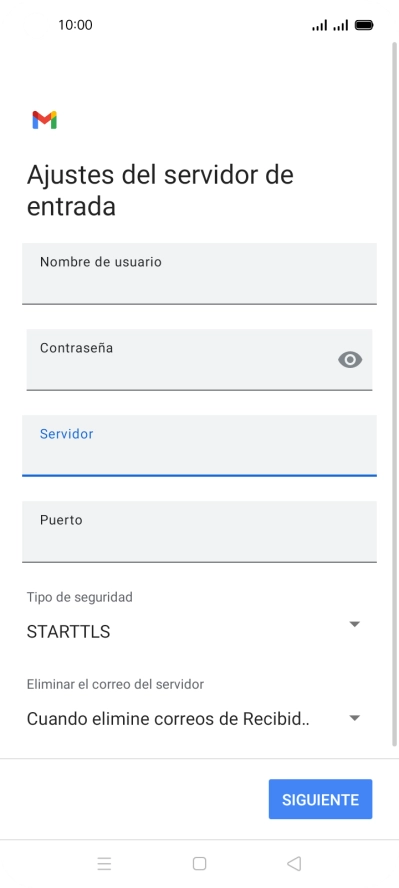The width and height of the screenshot is (399, 888).
Task: Tap the SIGUIENTE button
Action: tap(320, 799)
